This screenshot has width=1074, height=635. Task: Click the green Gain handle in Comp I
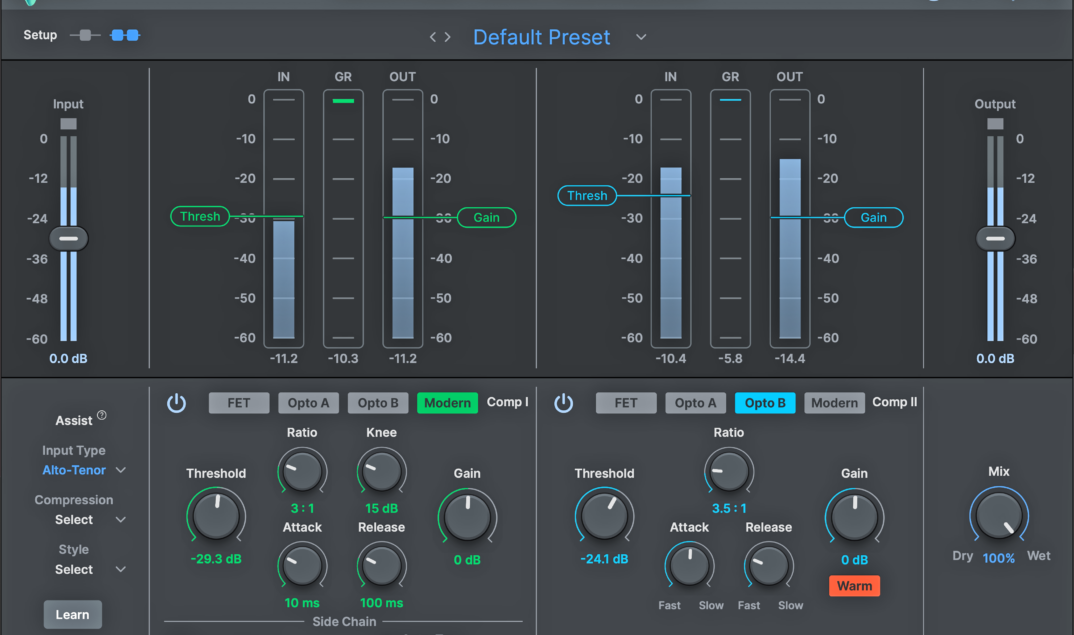pyautogui.click(x=486, y=218)
